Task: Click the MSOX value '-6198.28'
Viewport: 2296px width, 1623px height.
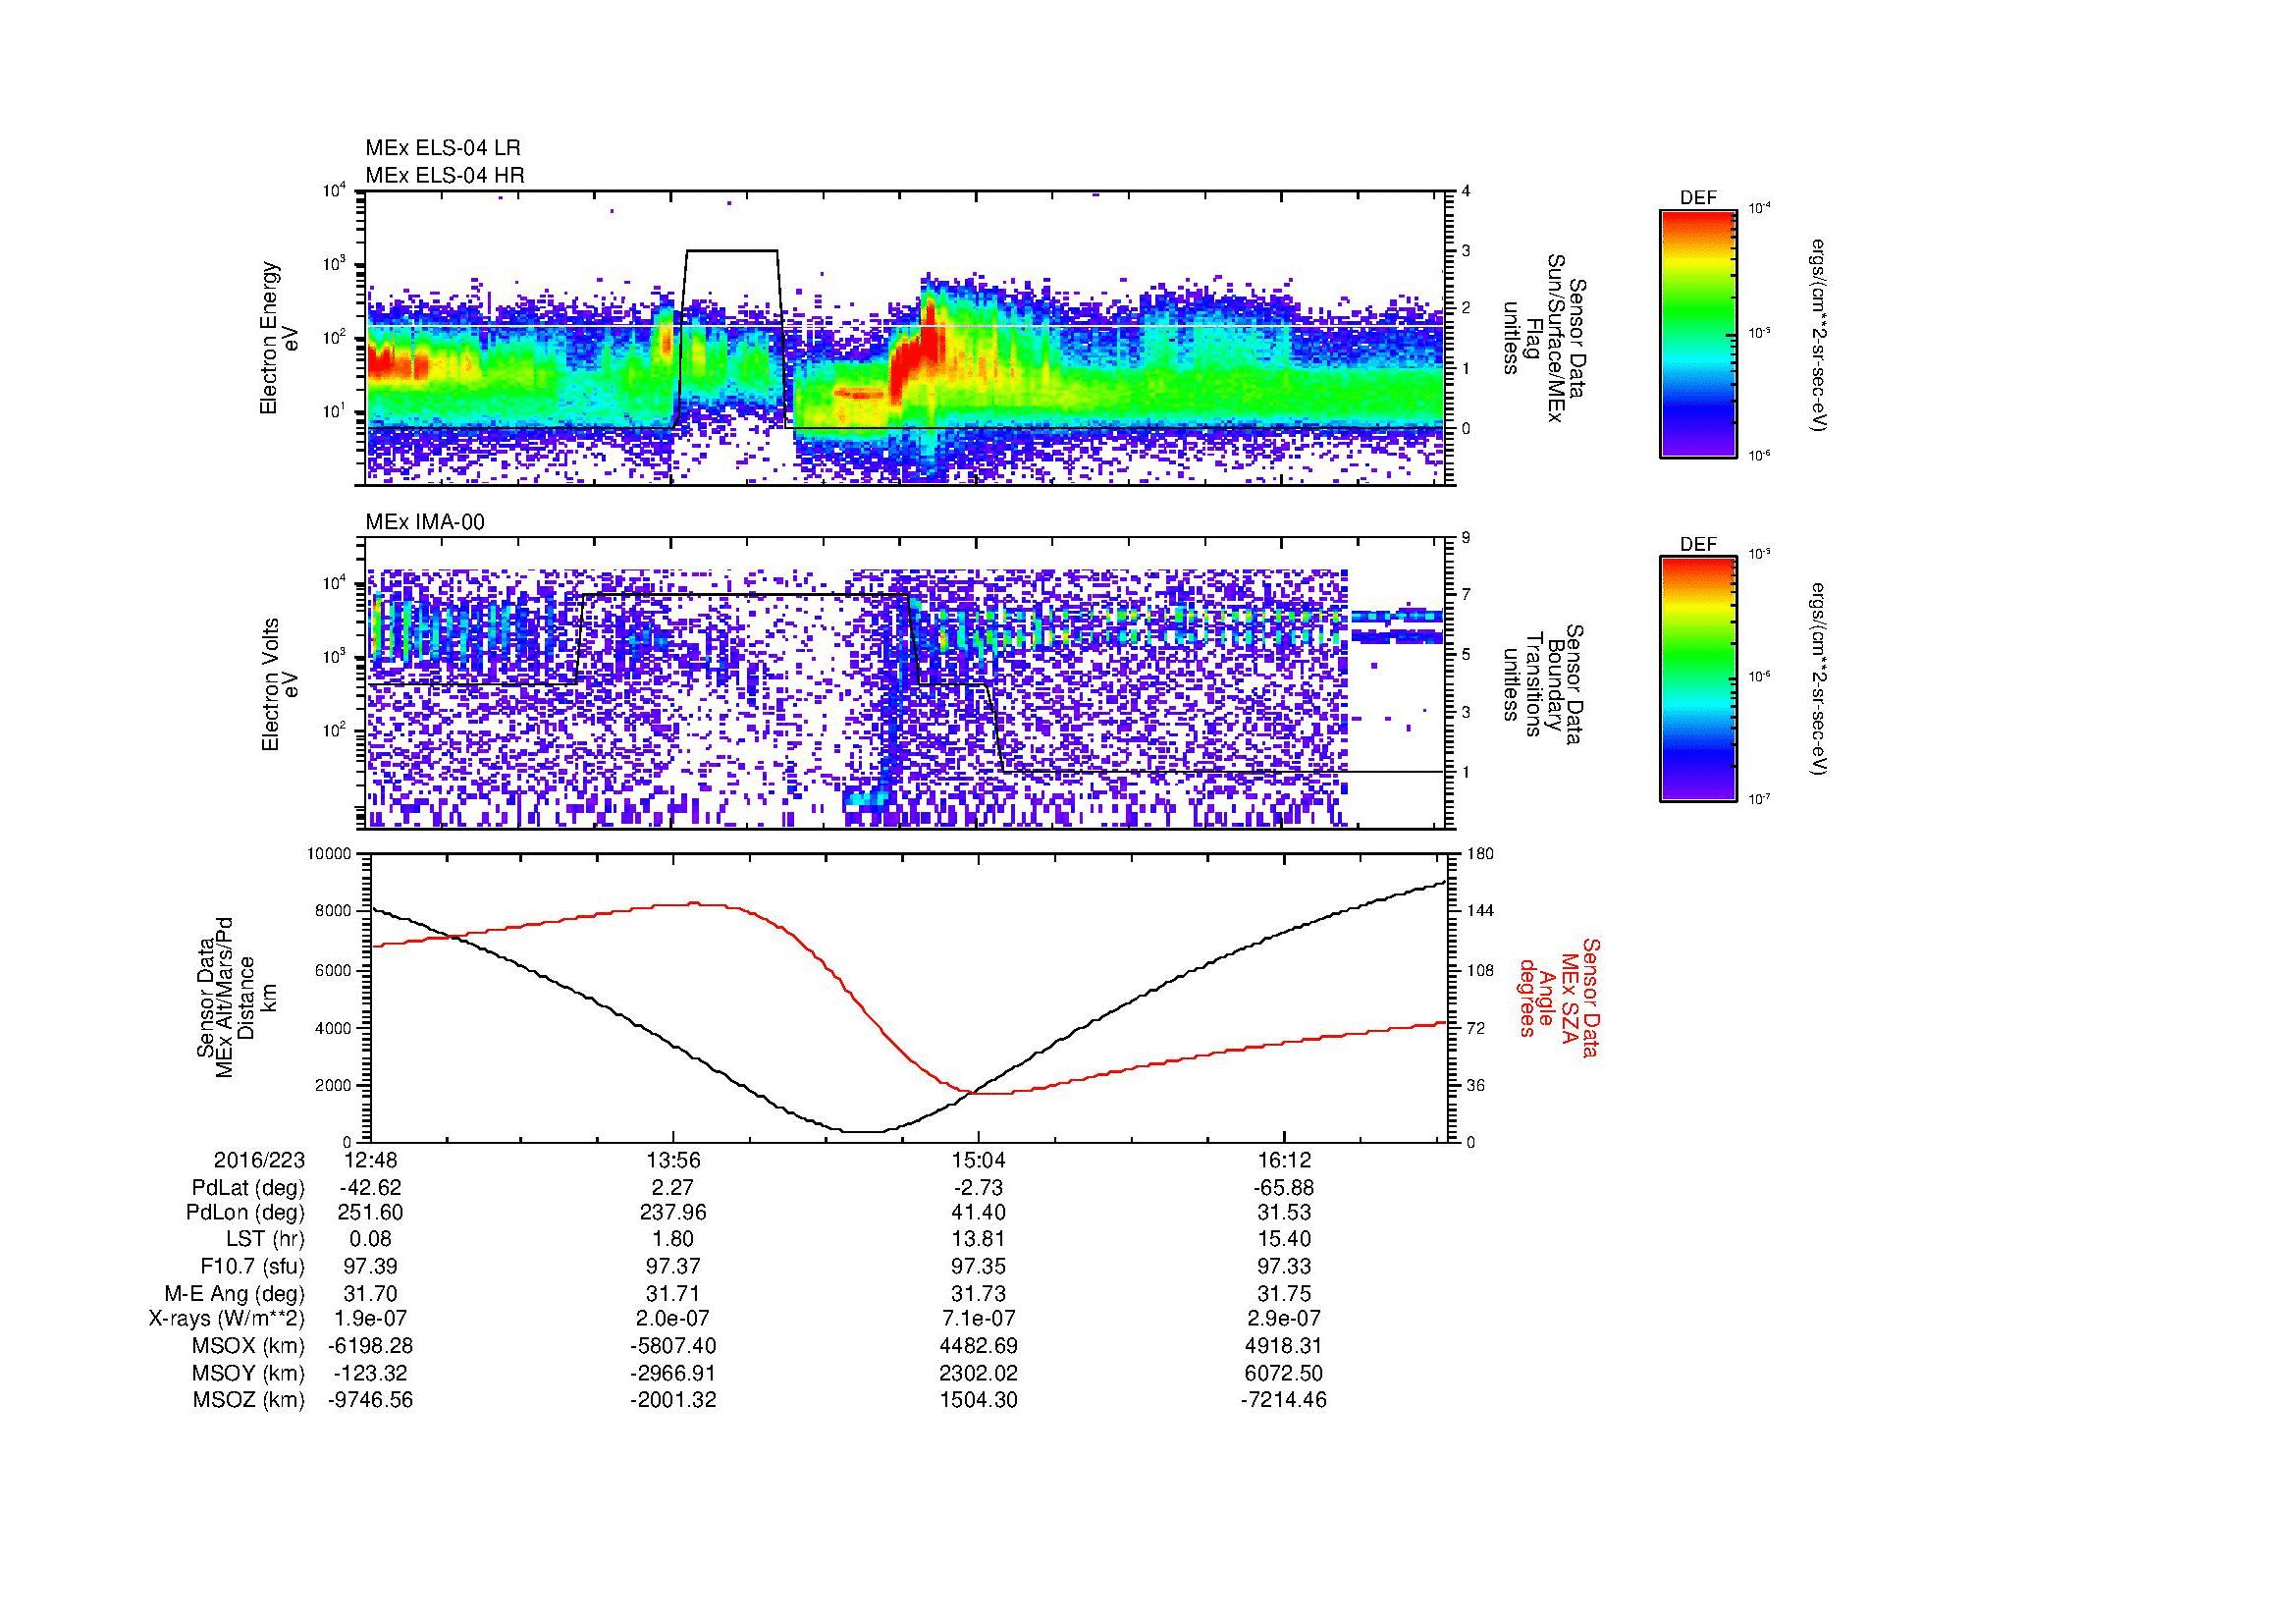Action: [x=370, y=1346]
